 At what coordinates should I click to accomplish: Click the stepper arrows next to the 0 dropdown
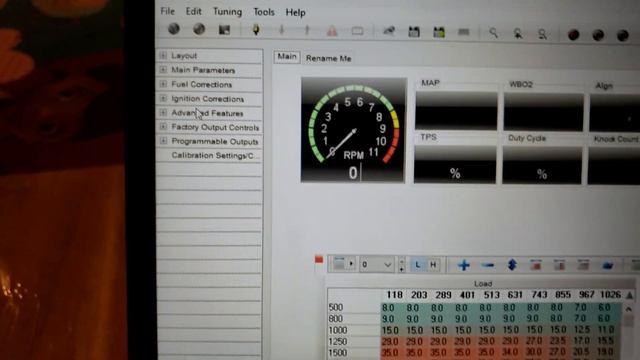click(x=402, y=265)
